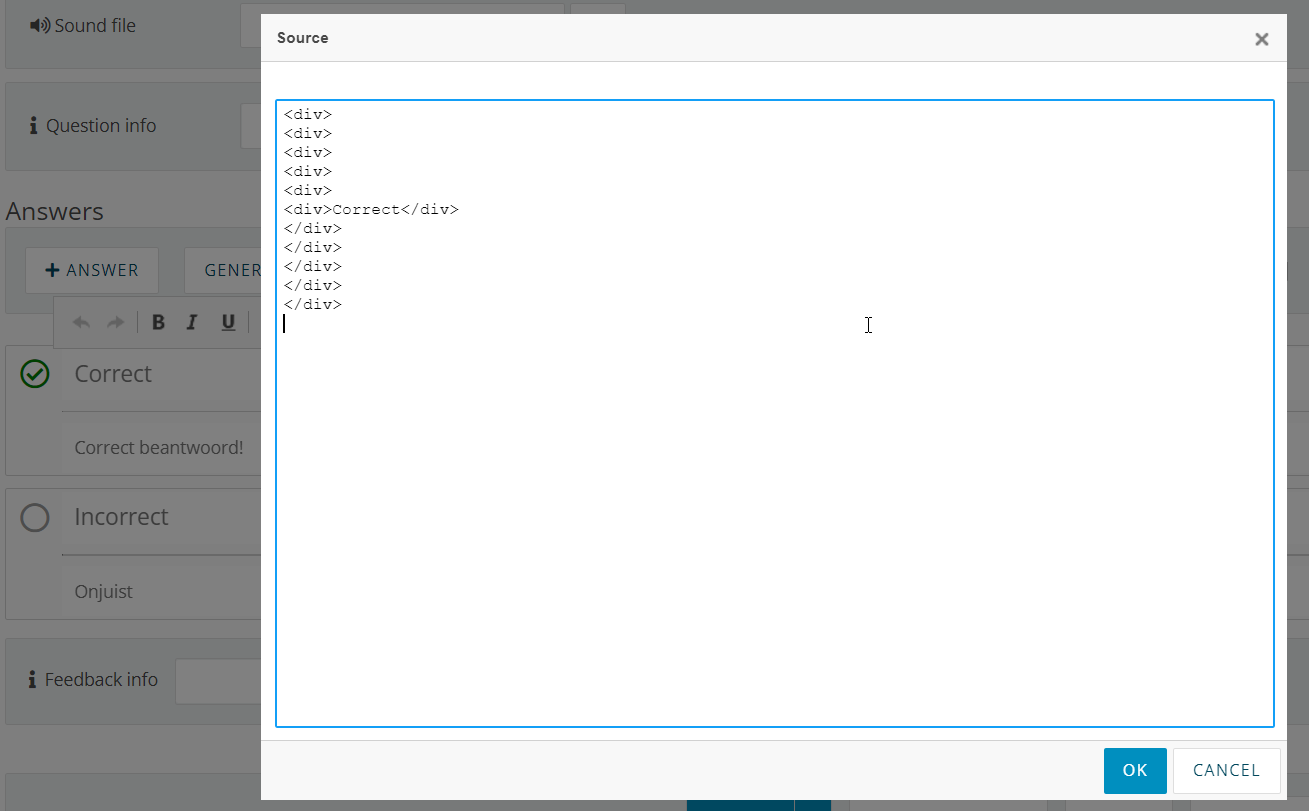Viewport: 1309px width, 811px height.
Task: Click the 'Incorrect' answer text field
Action: [160, 518]
